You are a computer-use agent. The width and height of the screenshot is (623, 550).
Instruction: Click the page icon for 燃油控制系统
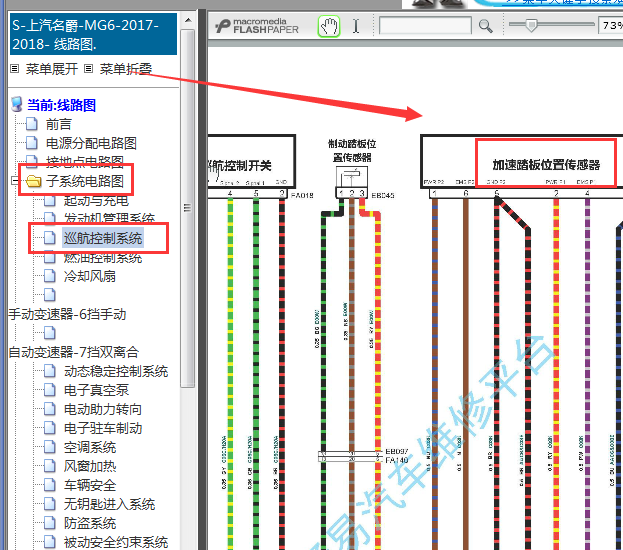pyautogui.click(x=50, y=258)
